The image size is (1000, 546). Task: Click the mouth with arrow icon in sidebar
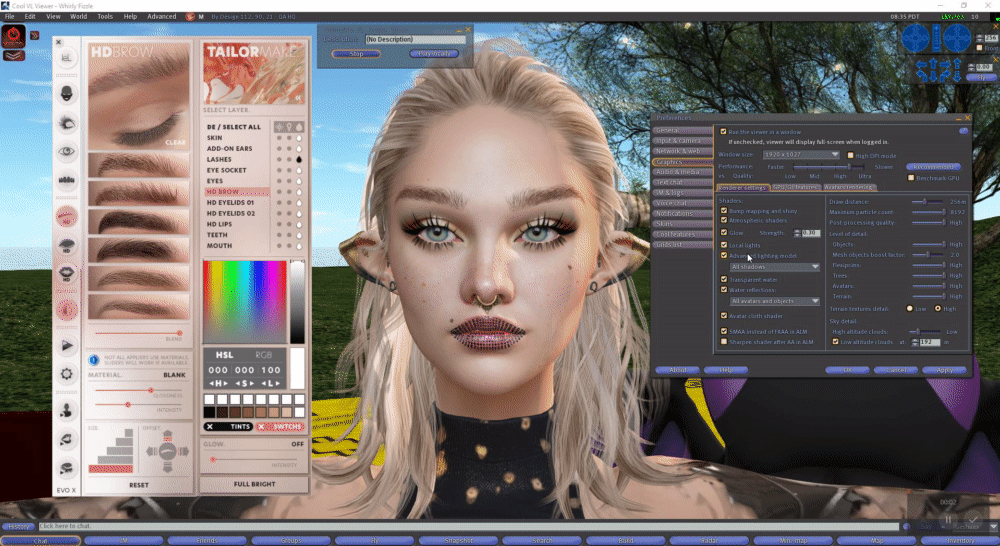pyautogui.click(x=66, y=439)
